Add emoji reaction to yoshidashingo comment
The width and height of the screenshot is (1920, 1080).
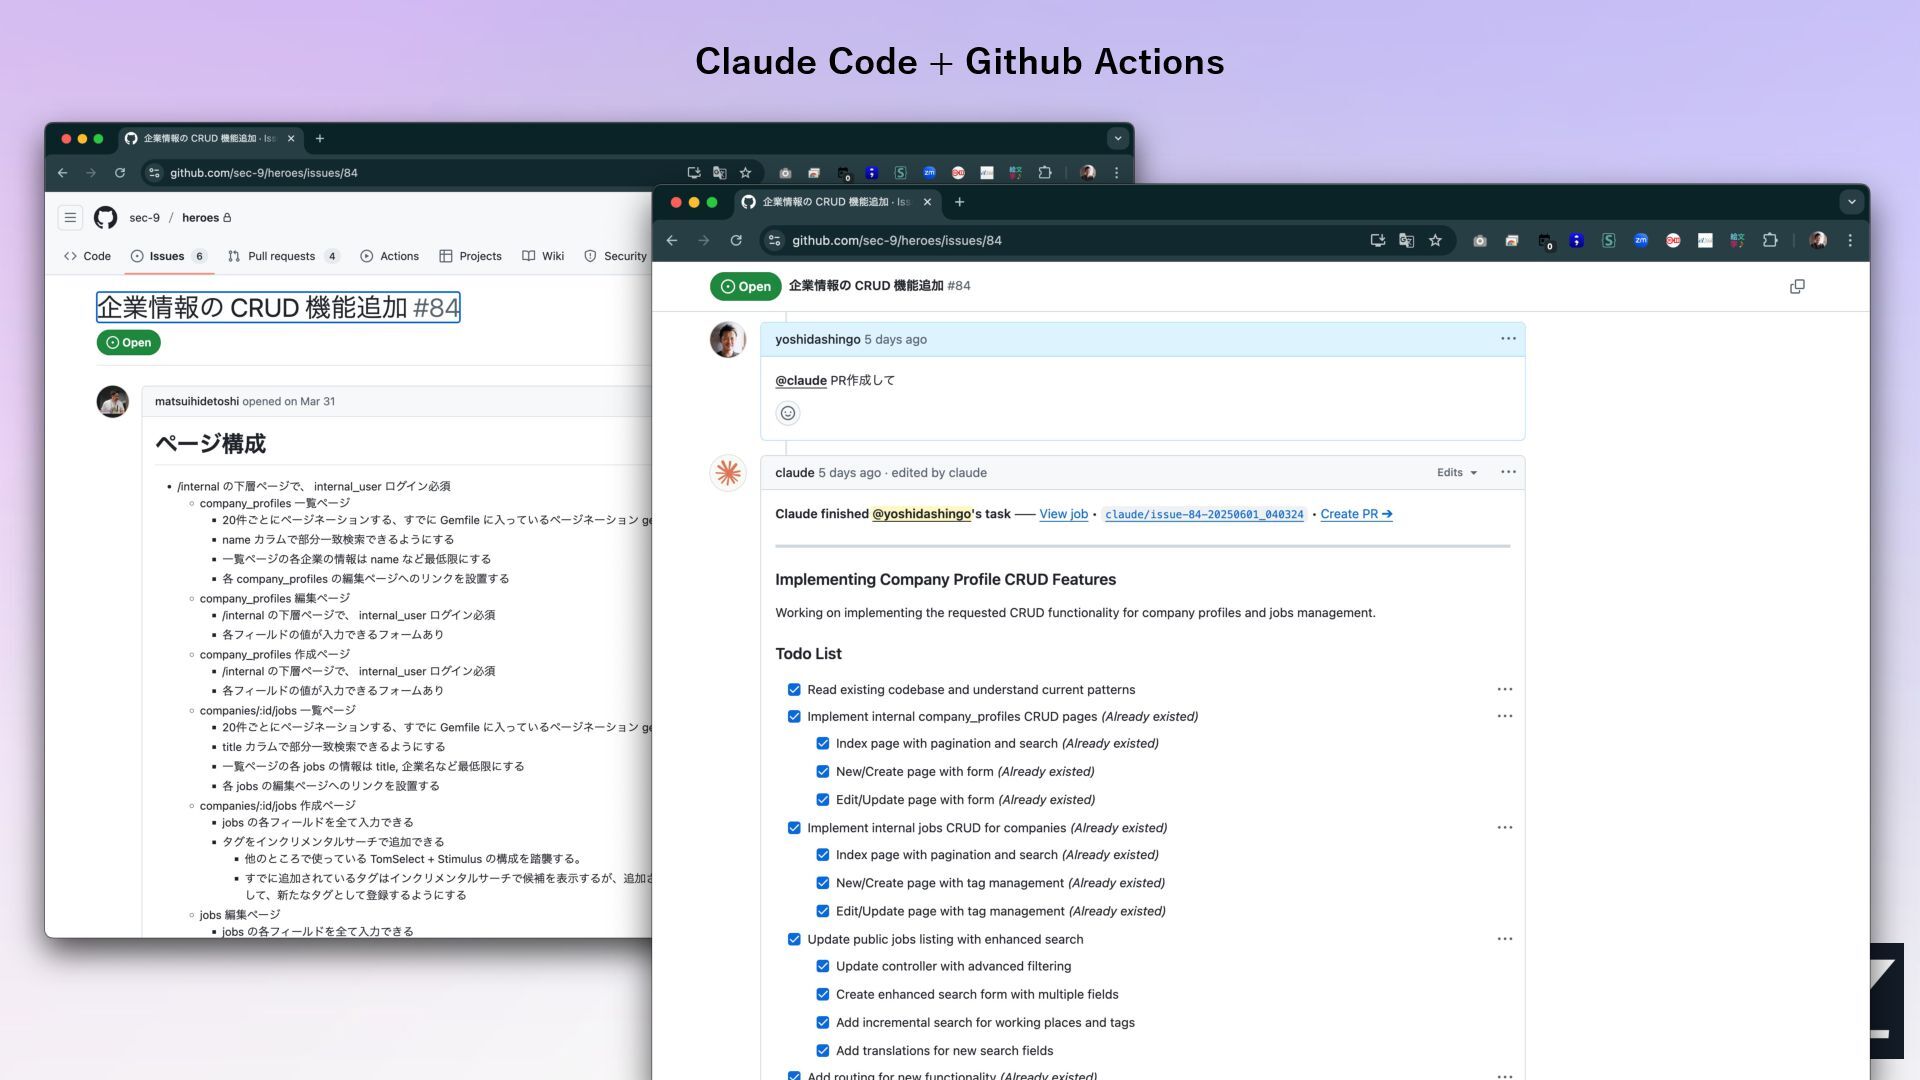pos(788,413)
